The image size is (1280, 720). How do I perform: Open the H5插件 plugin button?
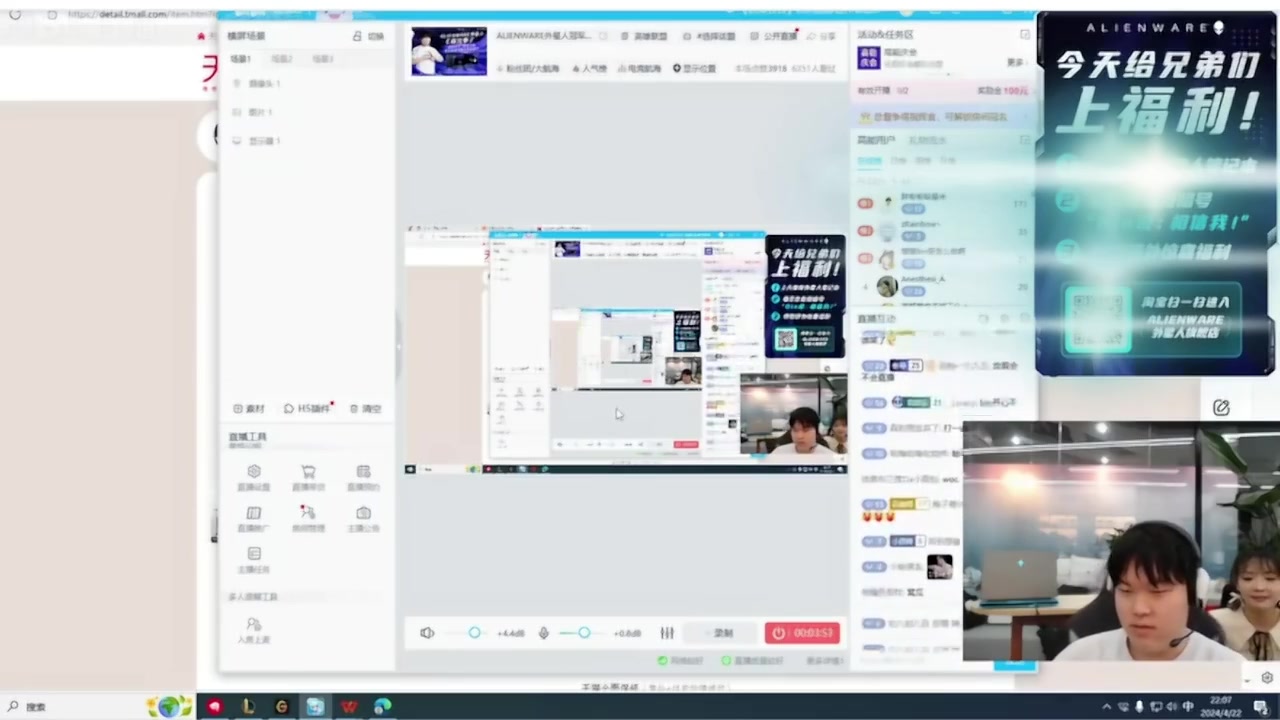click(308, 409)
